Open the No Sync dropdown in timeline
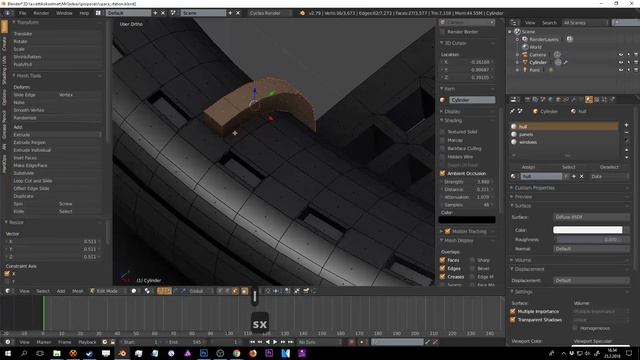640x360 pixels. [x=318, y=342]
